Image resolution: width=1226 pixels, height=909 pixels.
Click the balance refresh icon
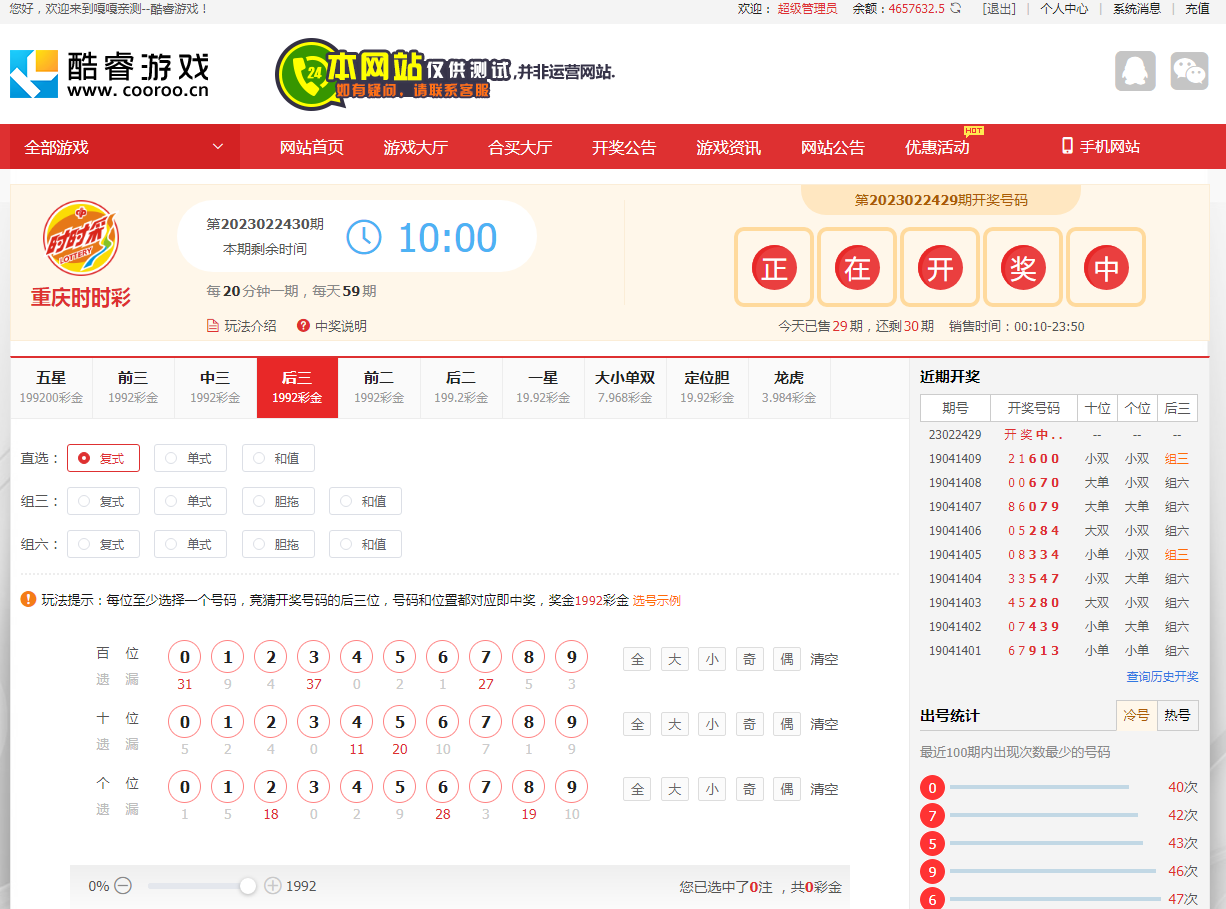click(956, 9)
